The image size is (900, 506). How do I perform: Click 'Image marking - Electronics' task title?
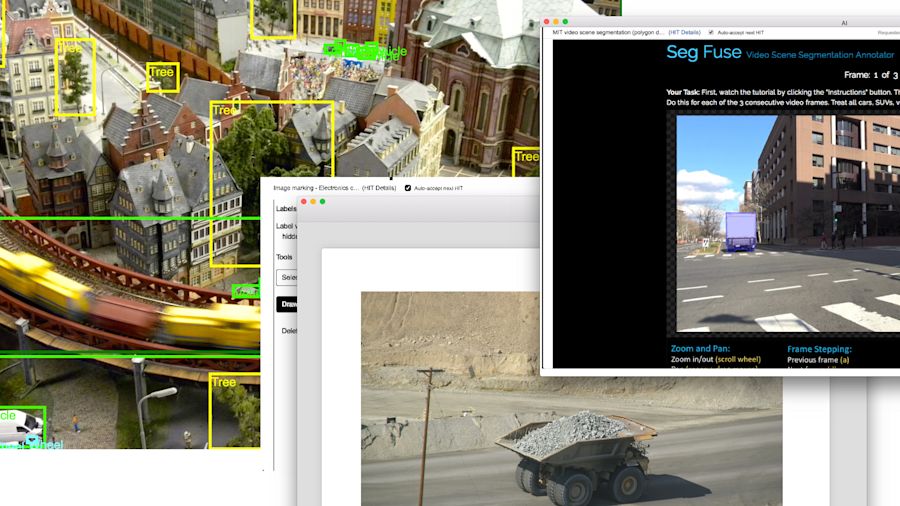tap(316, 188)
